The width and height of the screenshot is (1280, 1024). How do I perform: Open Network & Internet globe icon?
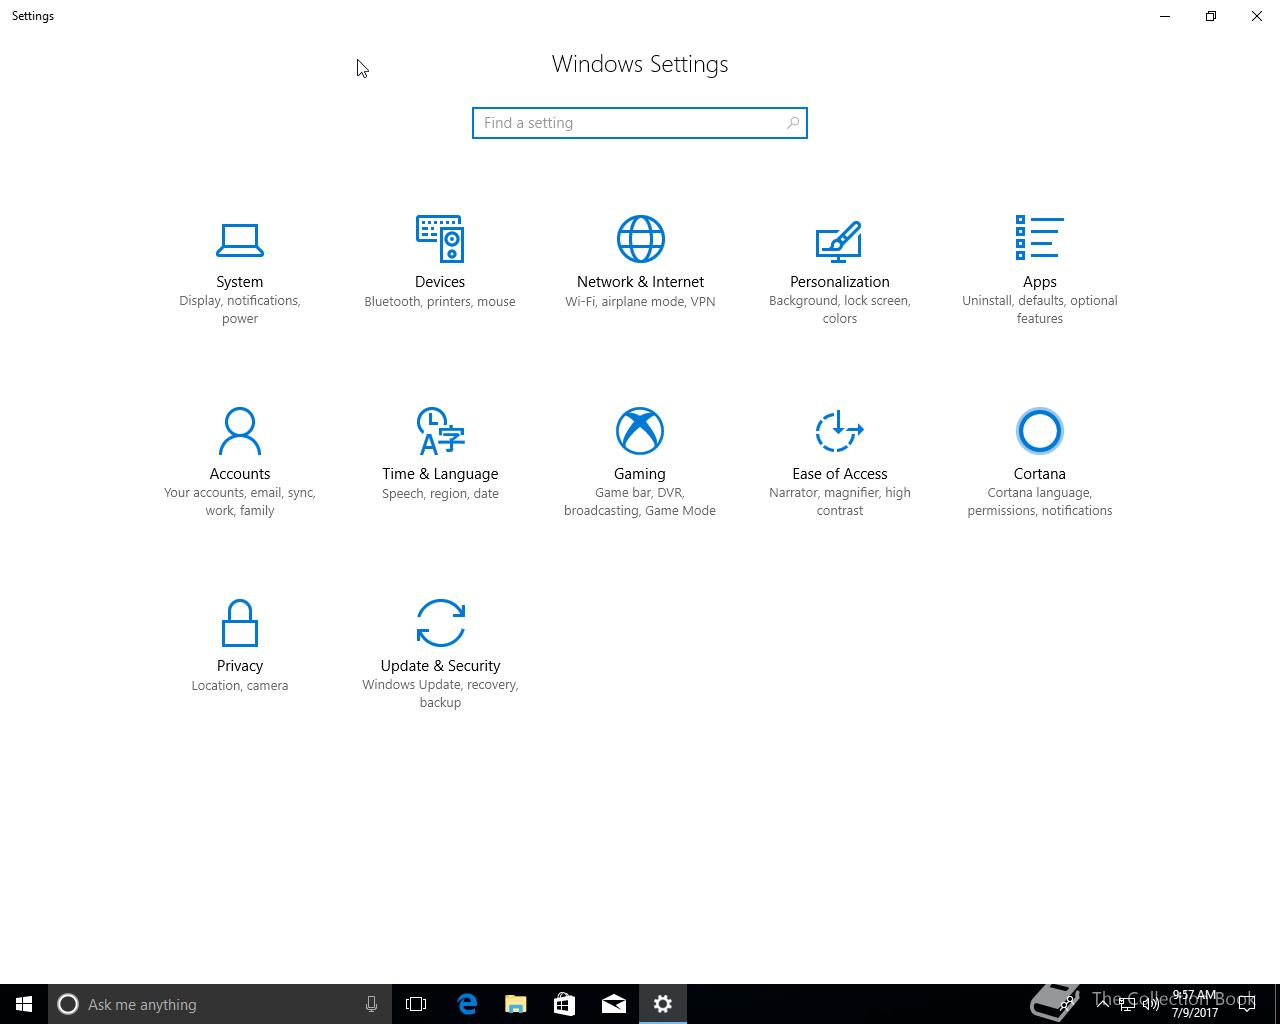[640, 238]
